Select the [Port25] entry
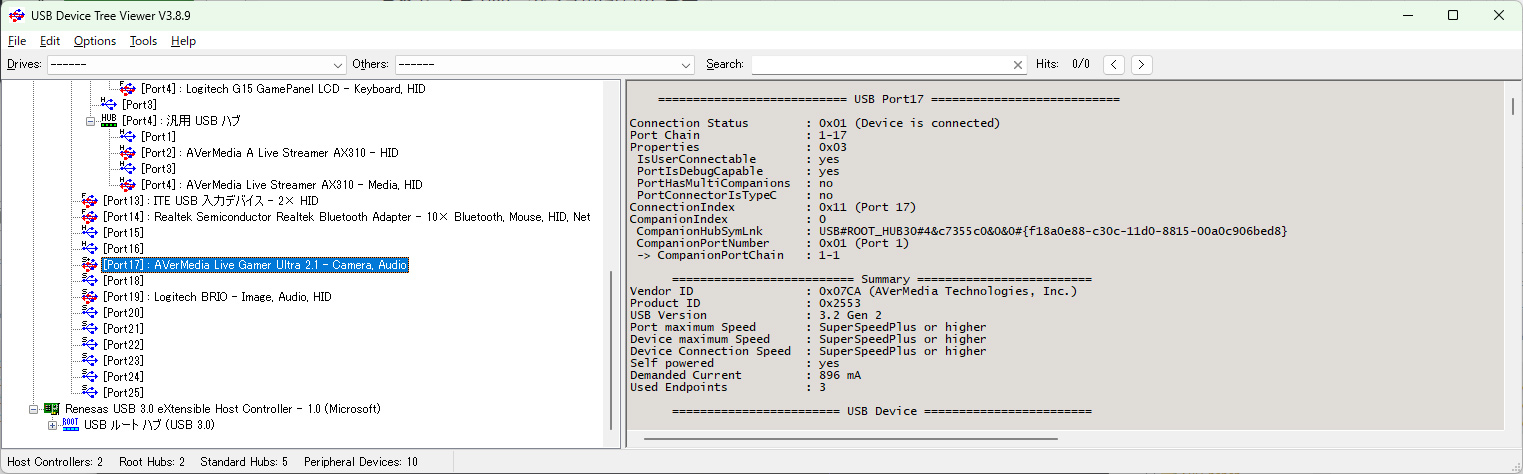Viewport: 1523px width, 474px height. coord(124,393)
